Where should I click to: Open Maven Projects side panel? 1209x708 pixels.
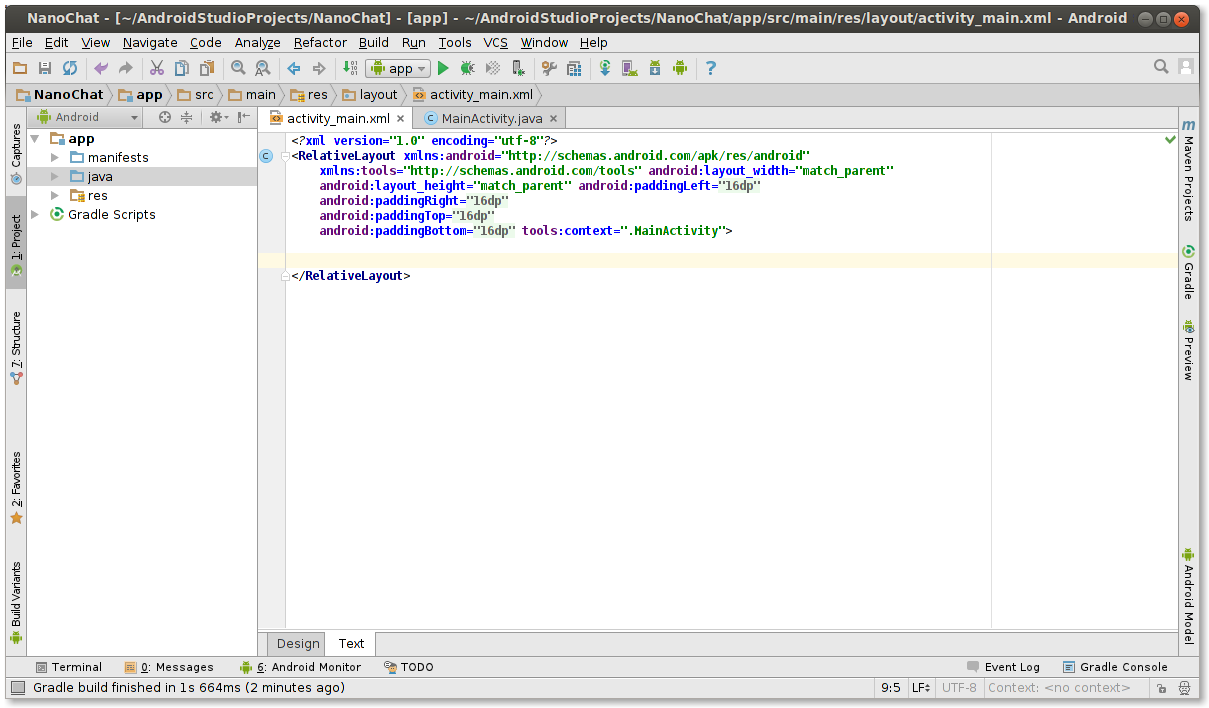[1188, 171]
